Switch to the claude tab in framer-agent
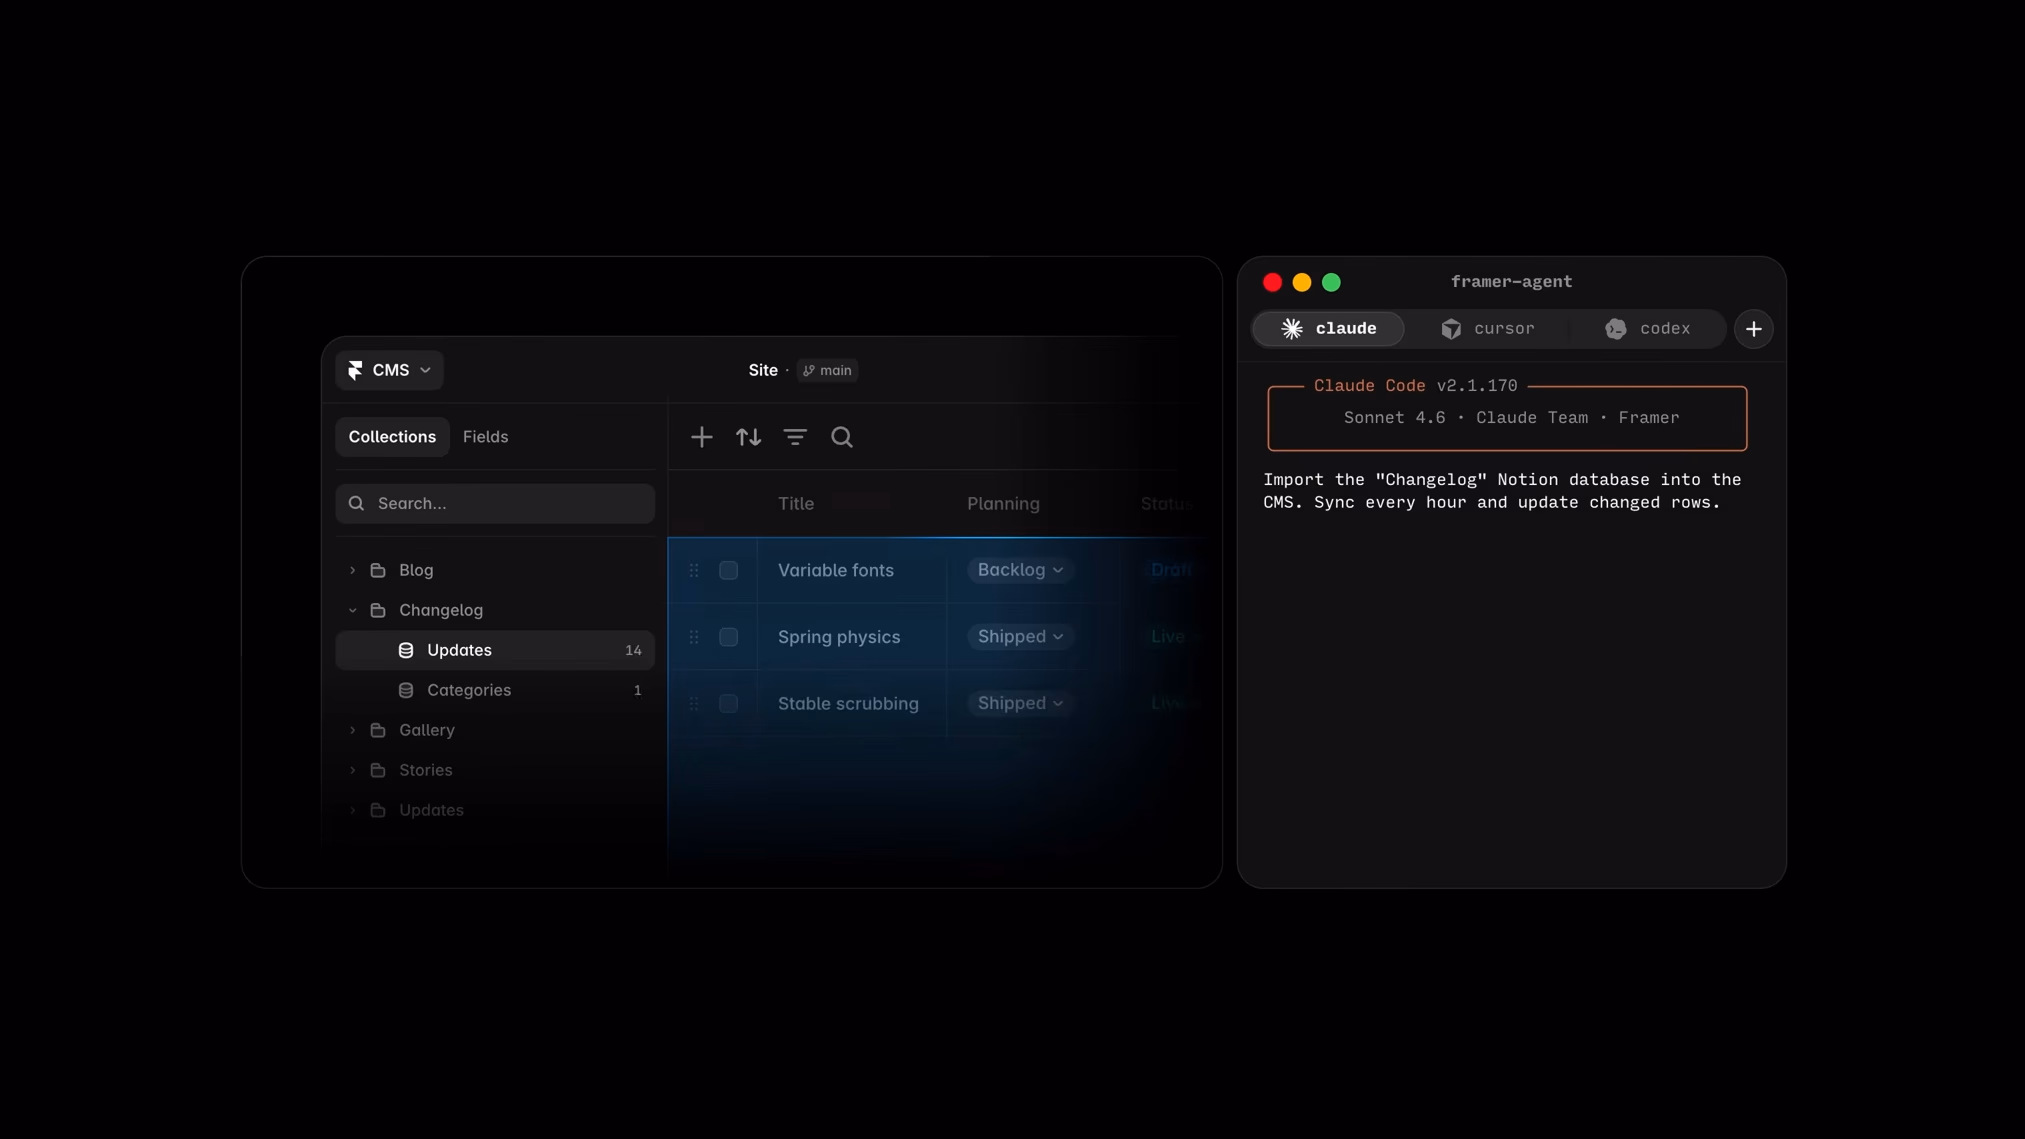2025x1139 pixels. 1328,329
